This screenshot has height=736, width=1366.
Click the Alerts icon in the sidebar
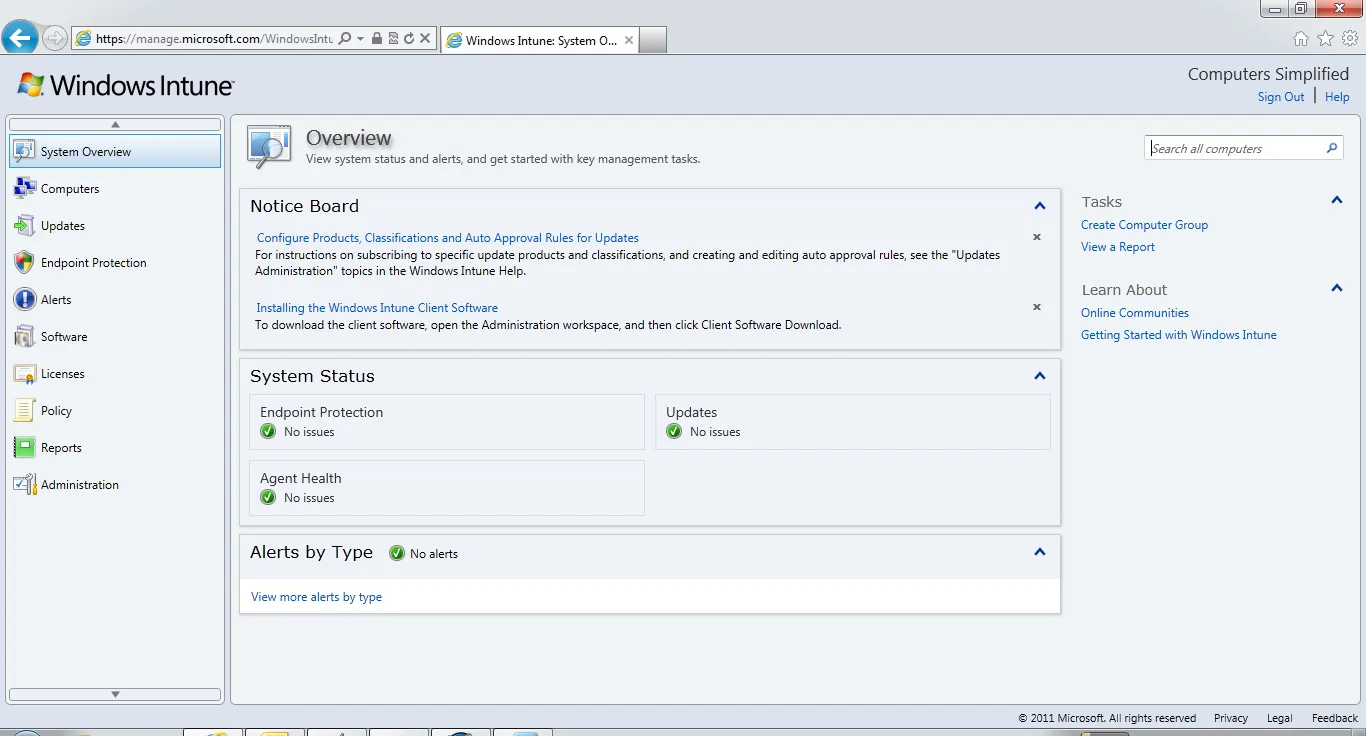point(25,299)
